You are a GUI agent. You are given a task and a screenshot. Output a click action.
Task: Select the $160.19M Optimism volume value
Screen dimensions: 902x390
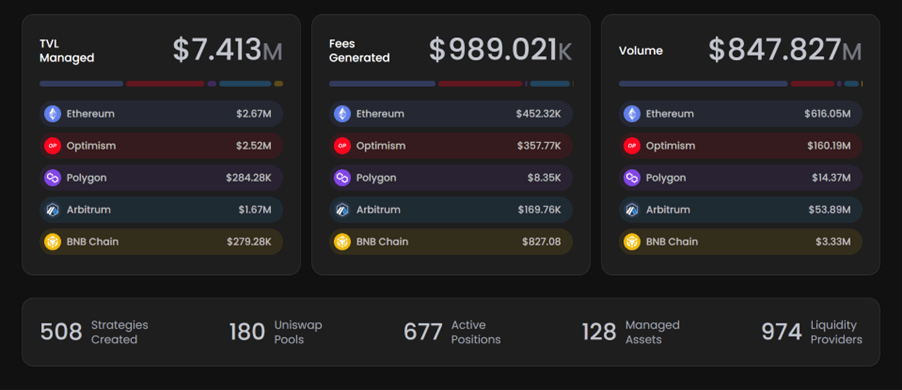829,146
